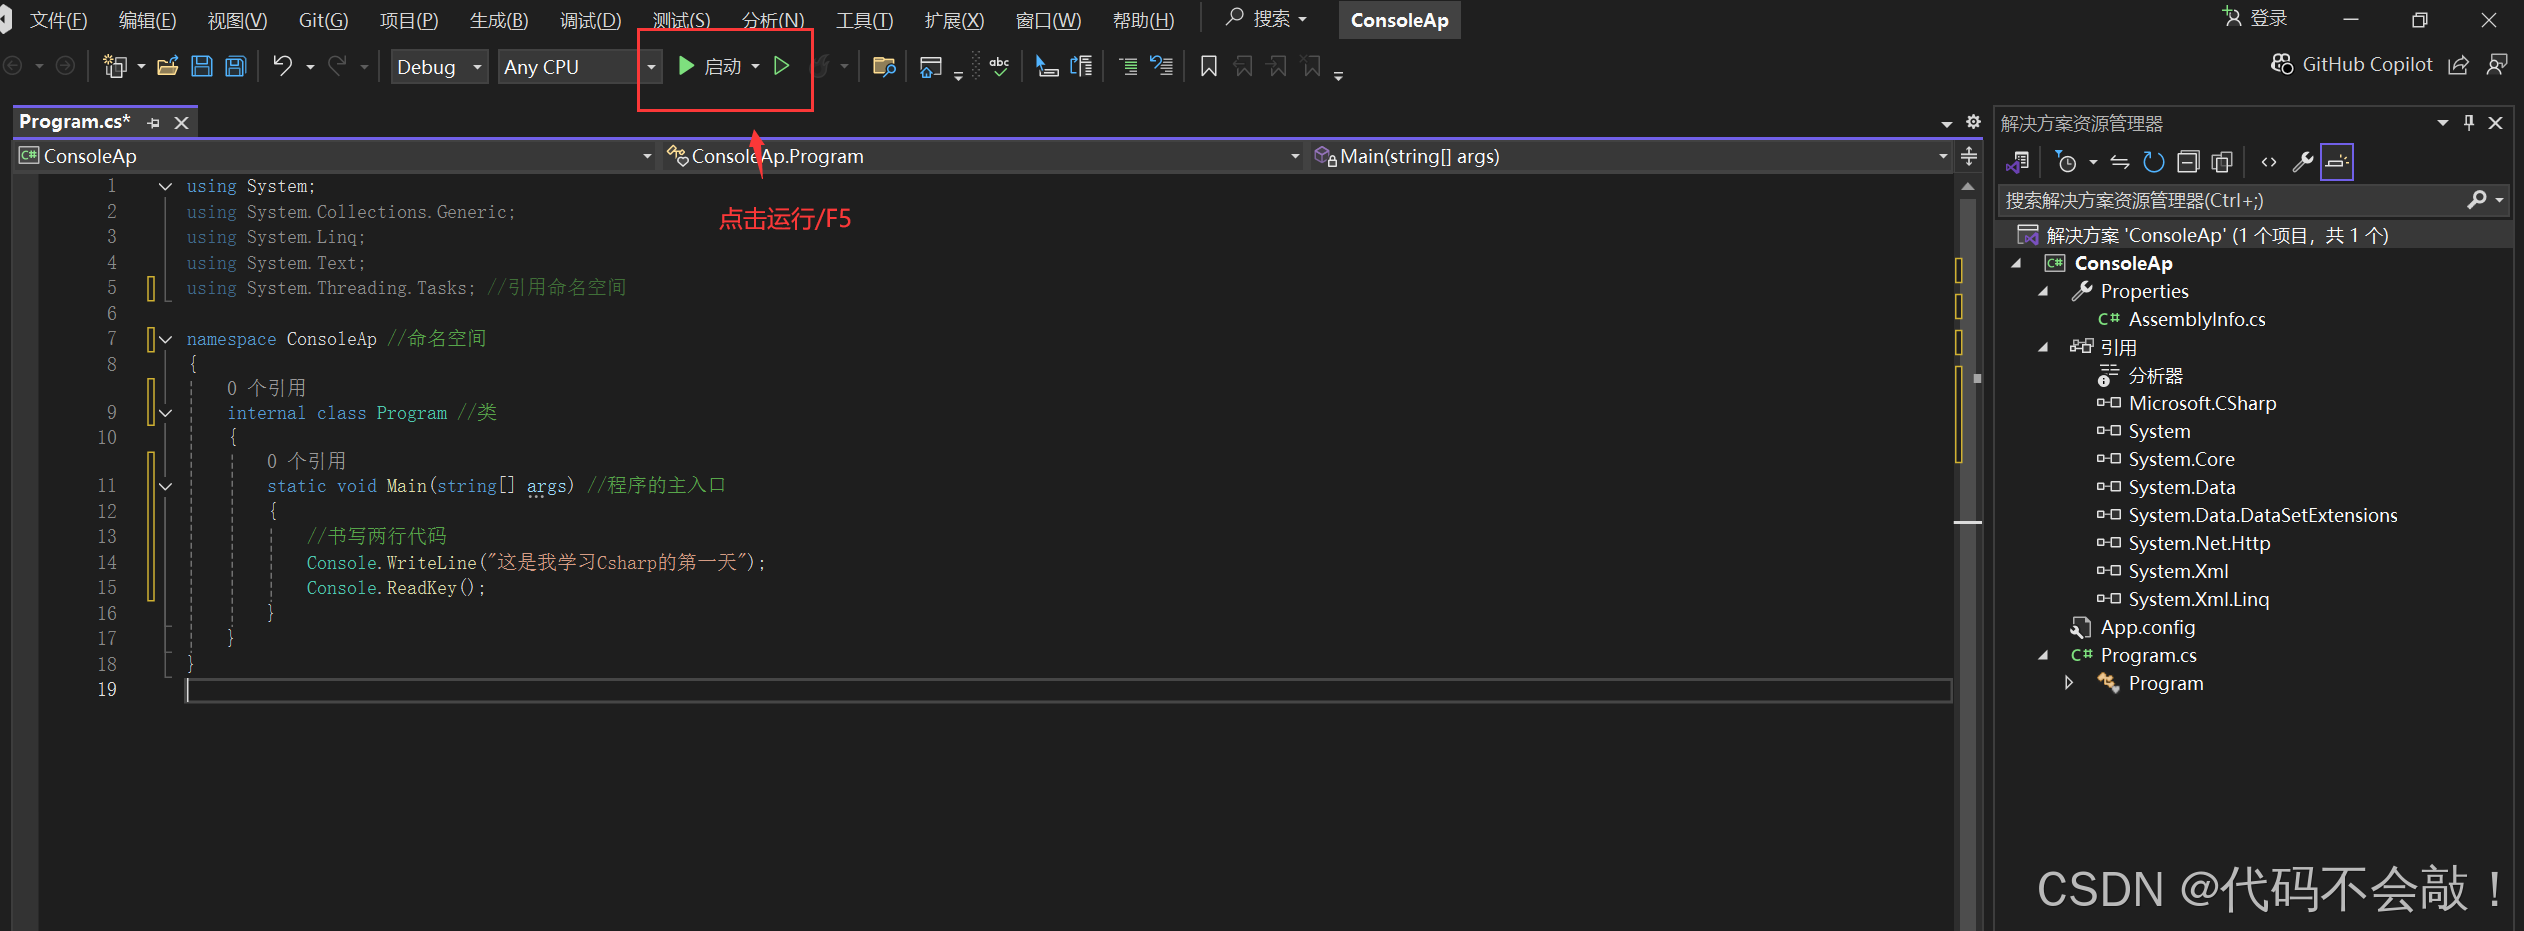The image size is (2524, 931).
Task: Click the new item icon in main toolbar
Action: [x=115, y=67]
